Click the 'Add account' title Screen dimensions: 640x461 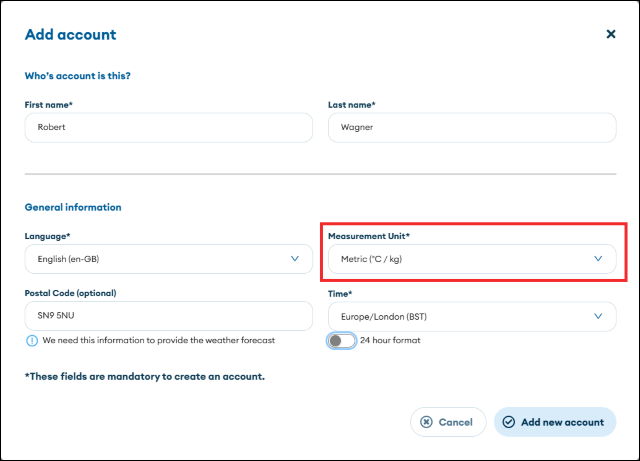(71, 35)
